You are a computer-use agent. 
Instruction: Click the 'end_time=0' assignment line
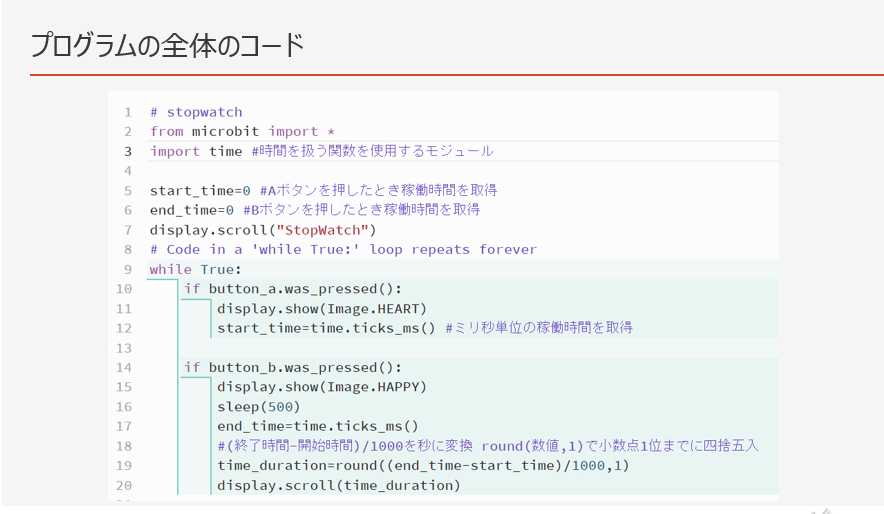(192, 210)
